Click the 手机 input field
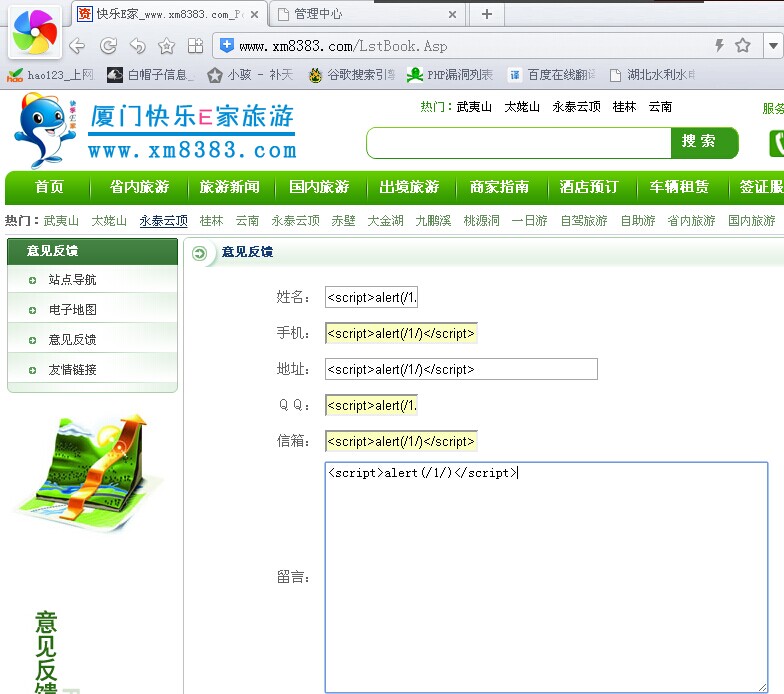The height and width of the screenshot is (694, 784). point(401,333)
